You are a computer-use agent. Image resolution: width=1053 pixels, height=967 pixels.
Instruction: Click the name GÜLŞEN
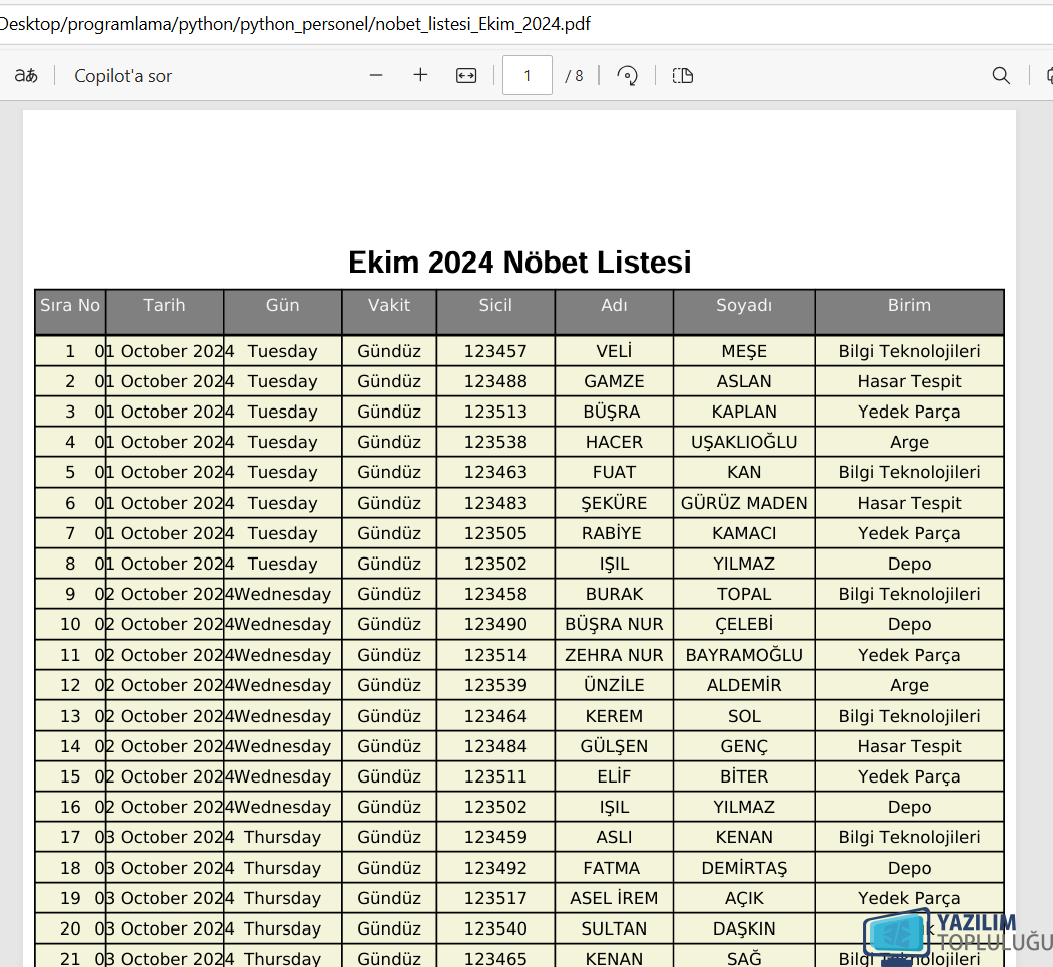coord(614,746)
